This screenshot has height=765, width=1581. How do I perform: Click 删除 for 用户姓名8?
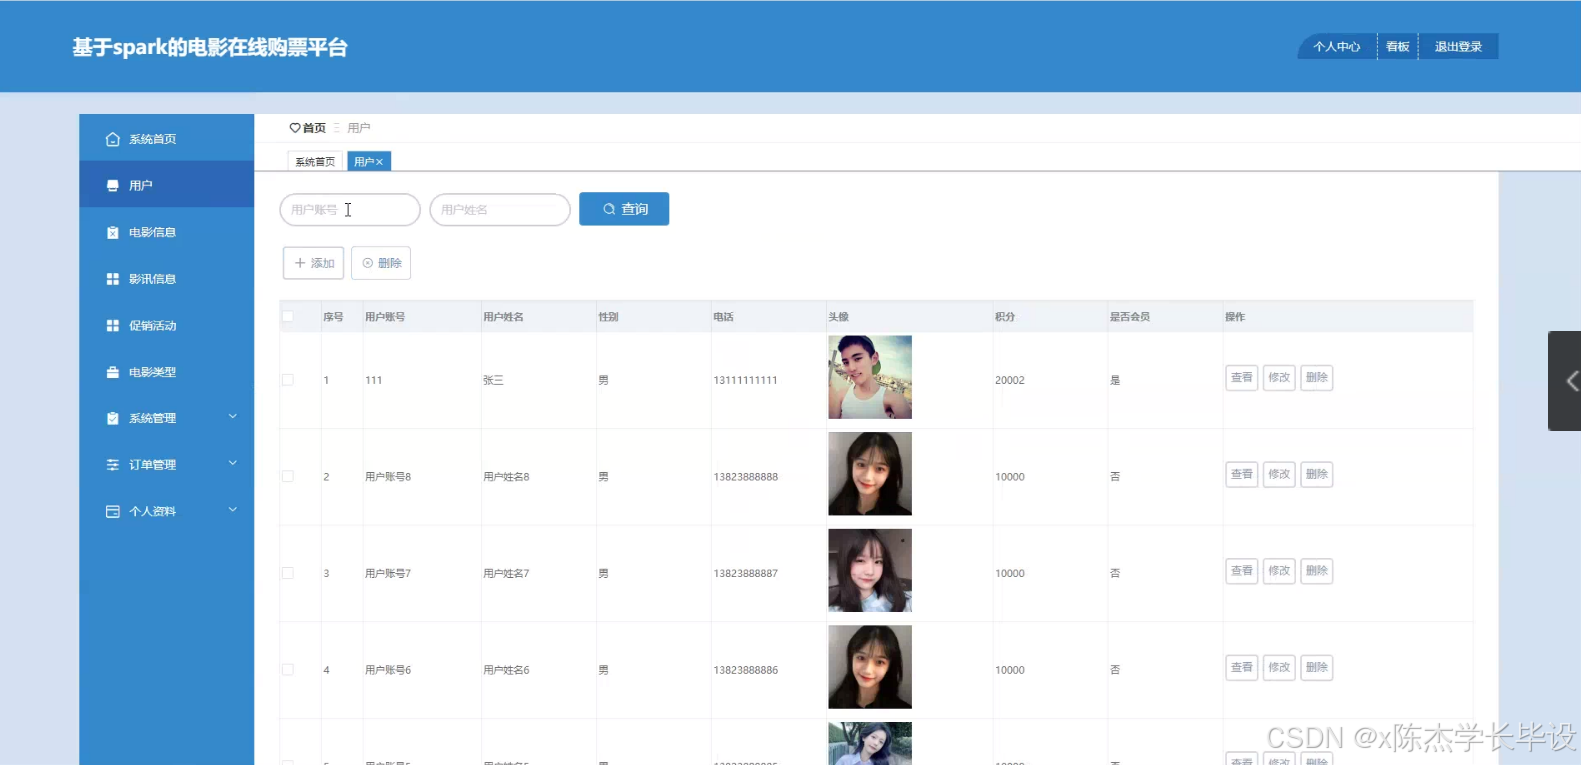point(1317,474)
